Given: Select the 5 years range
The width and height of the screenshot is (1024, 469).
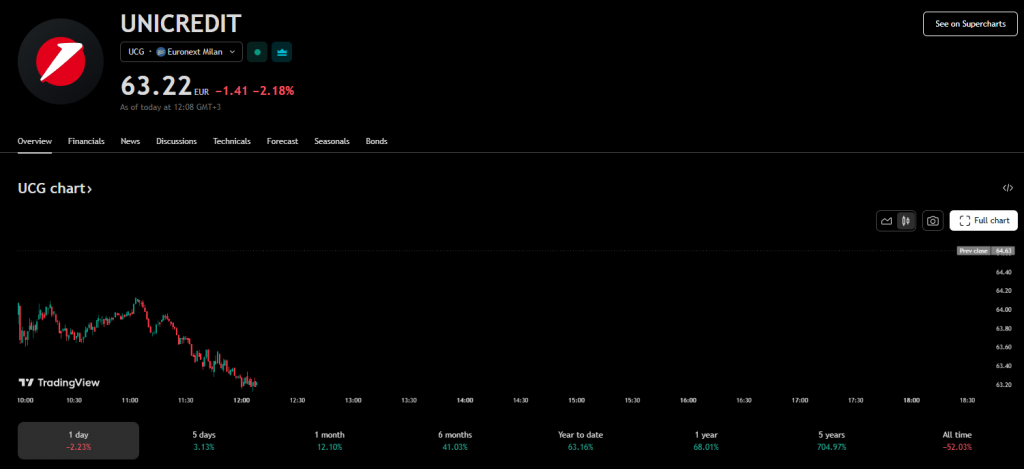Looking at the screenshot, I should coord(831,440).
